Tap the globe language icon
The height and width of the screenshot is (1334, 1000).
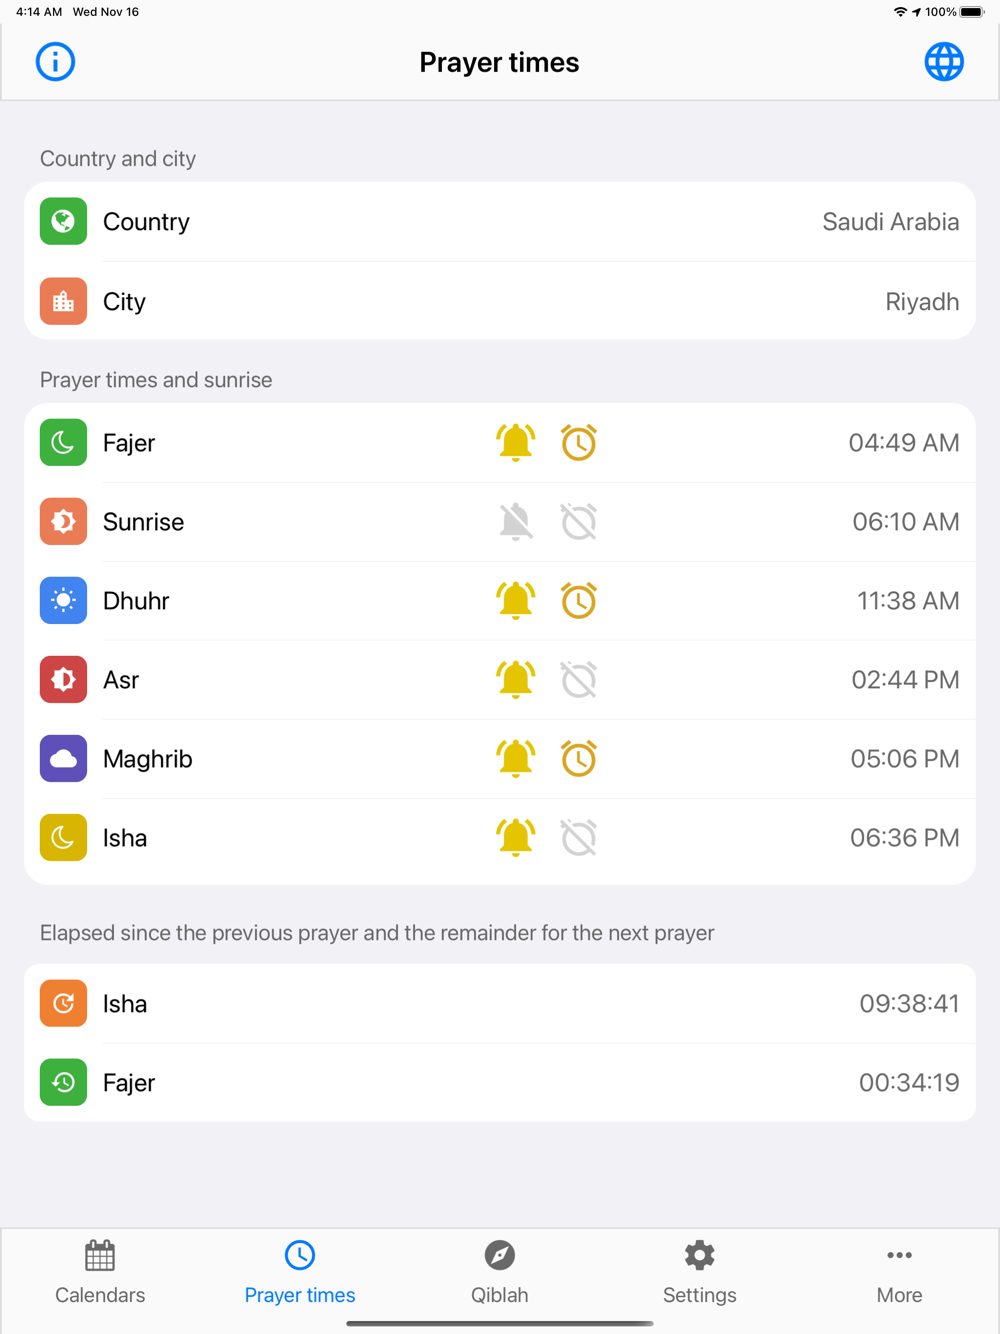point(944,62)
